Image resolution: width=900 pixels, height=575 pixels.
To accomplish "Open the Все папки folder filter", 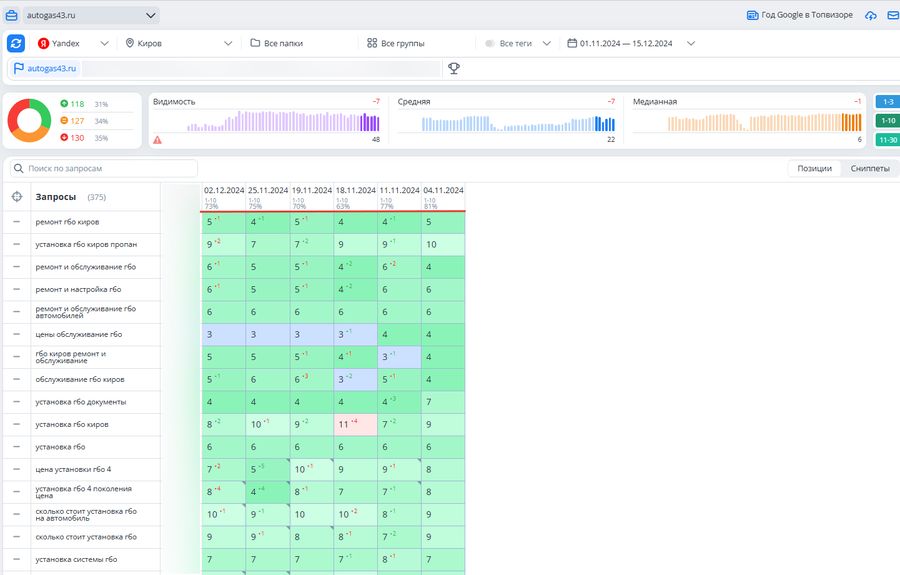I will [x=277, y=44].
